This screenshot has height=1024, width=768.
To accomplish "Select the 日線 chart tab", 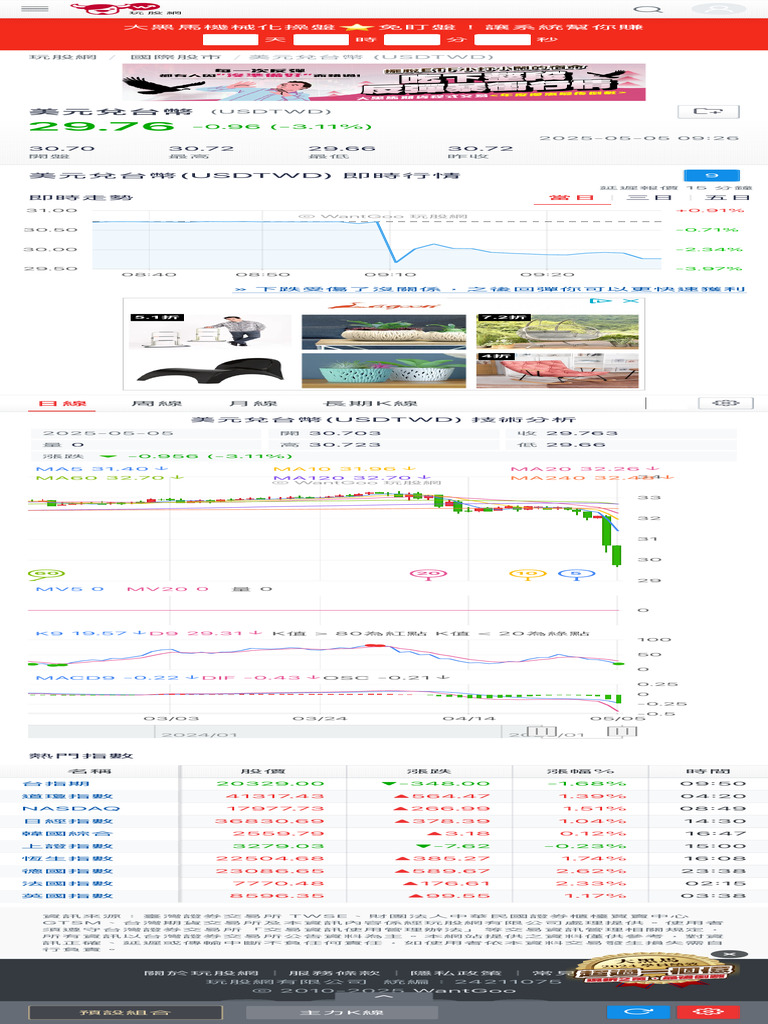I will point(62,404).
